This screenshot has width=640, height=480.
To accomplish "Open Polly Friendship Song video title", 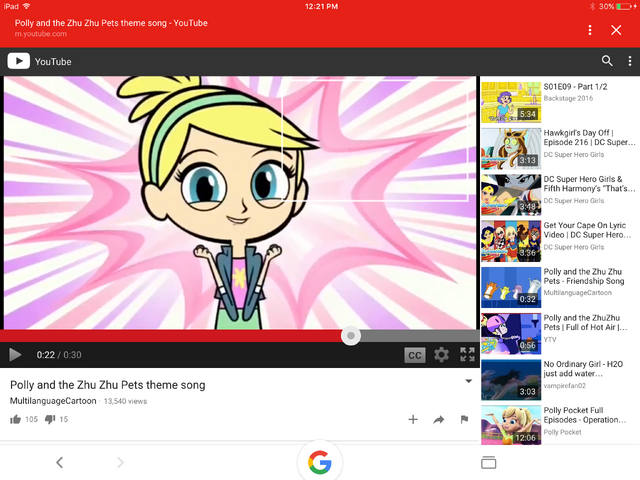I will (x=584, y=276).
